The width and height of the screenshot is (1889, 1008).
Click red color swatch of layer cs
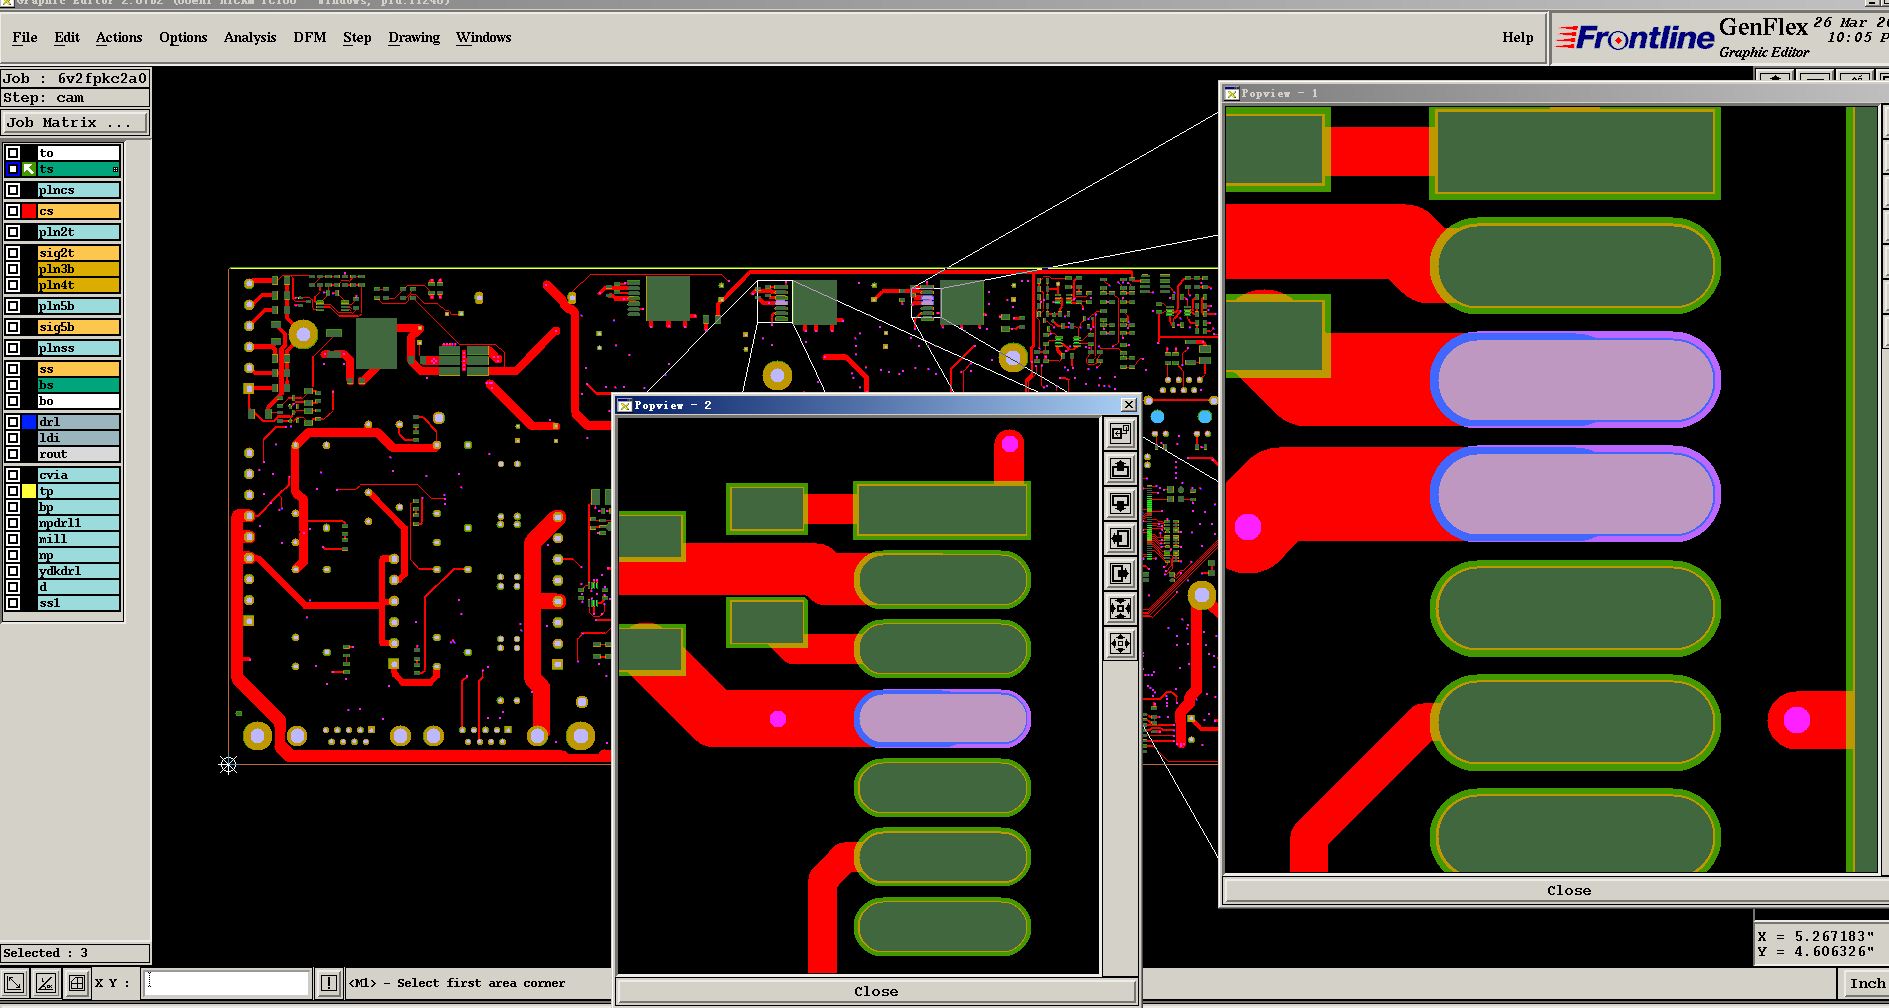29,211
